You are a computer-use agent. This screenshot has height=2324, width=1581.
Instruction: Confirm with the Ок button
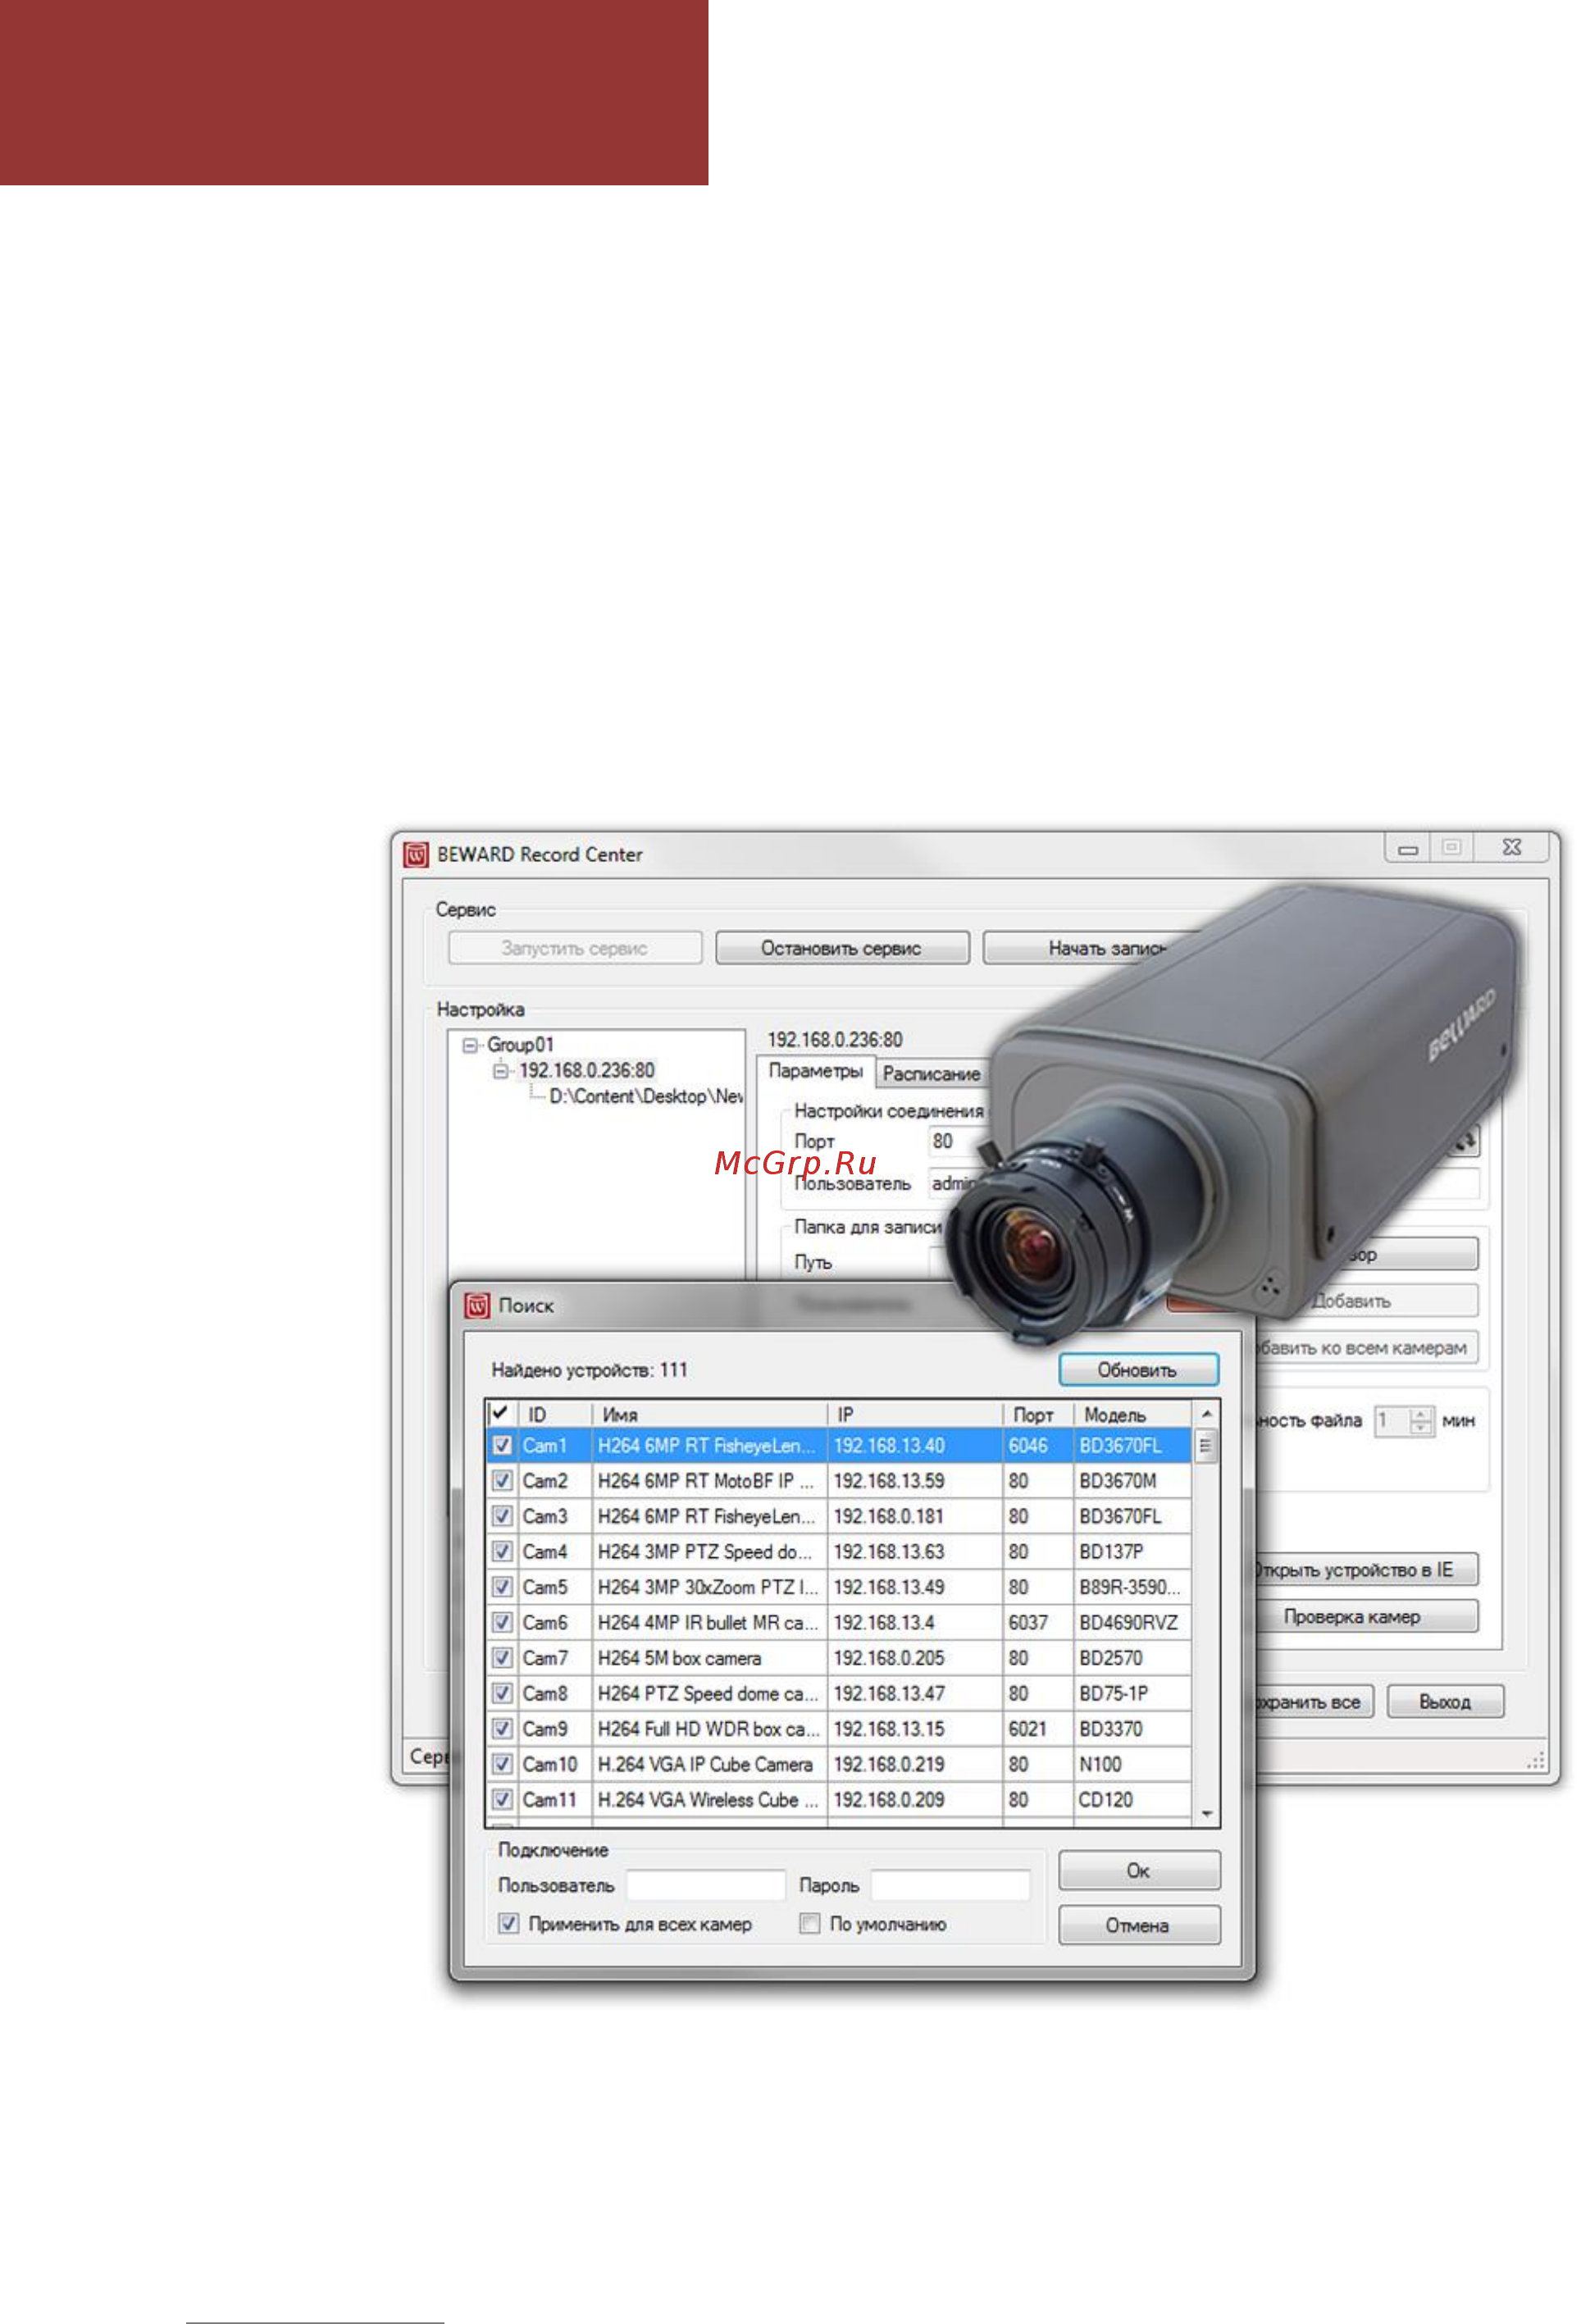click(1139, 1871)
